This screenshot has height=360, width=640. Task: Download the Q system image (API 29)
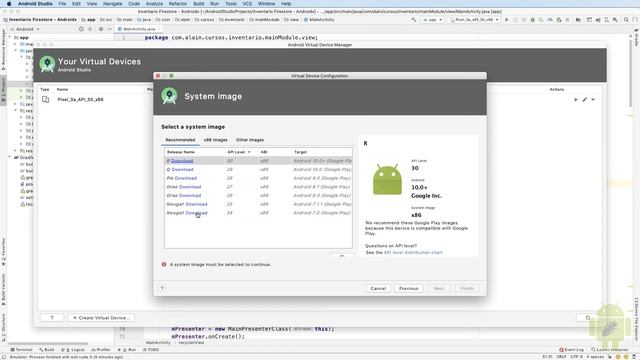[x=182, y=169]
